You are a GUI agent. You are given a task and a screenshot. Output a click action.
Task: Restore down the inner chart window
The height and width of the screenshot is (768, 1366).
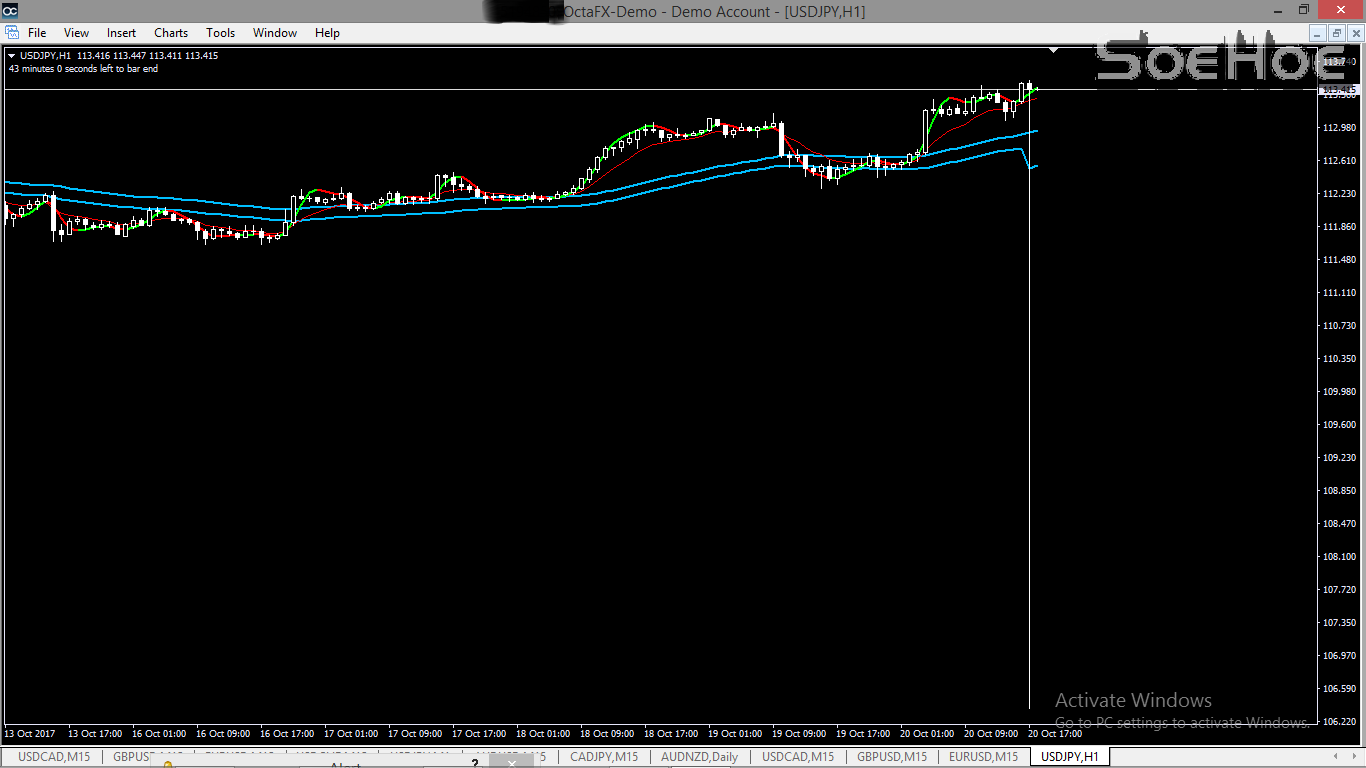[x=1336, y=33]
